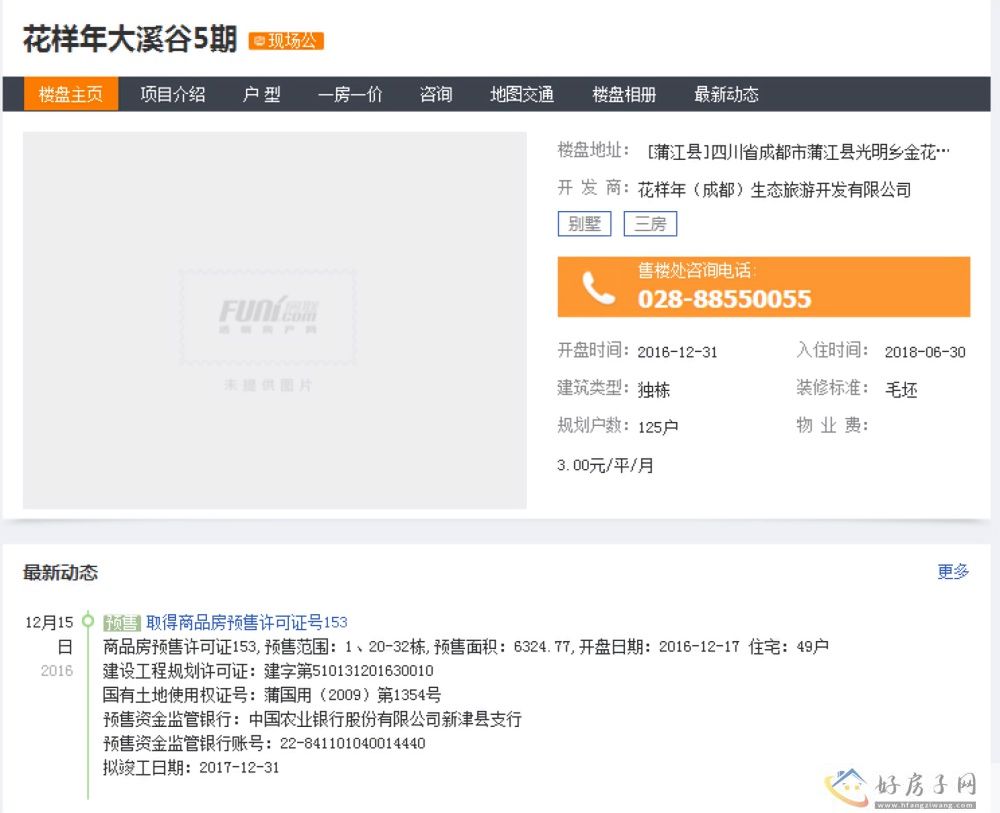This screenshot has height=813, width=1000.
Task: Switch to the 楼盘主页 tab
Action: click(71, 95)
